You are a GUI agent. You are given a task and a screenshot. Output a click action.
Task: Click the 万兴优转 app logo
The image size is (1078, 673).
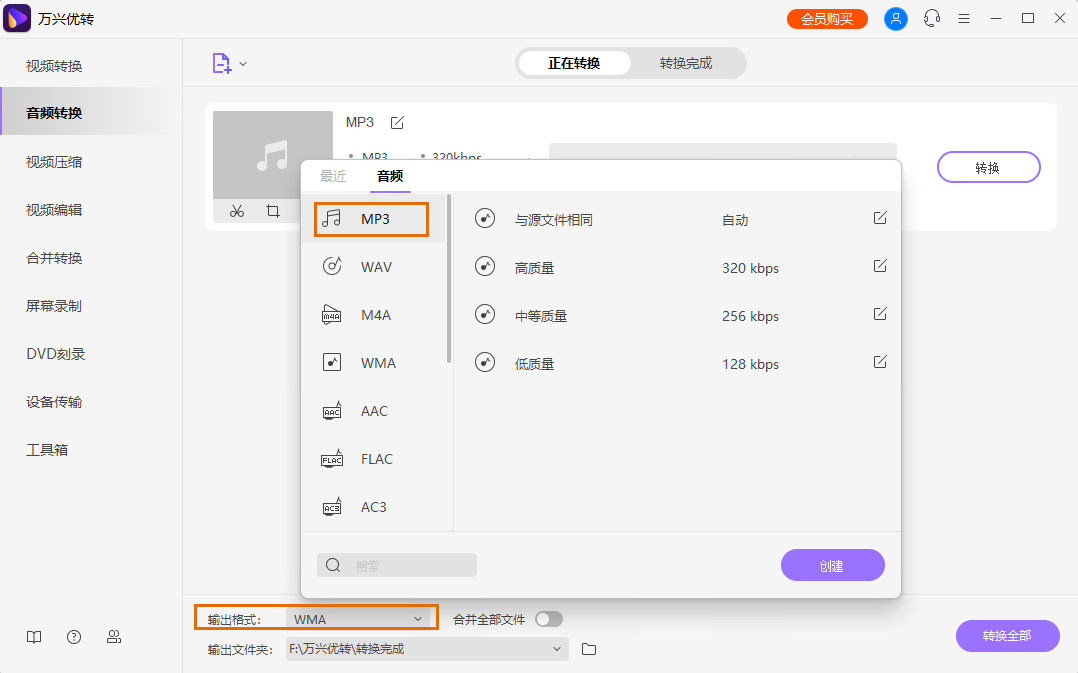point(17,18)
